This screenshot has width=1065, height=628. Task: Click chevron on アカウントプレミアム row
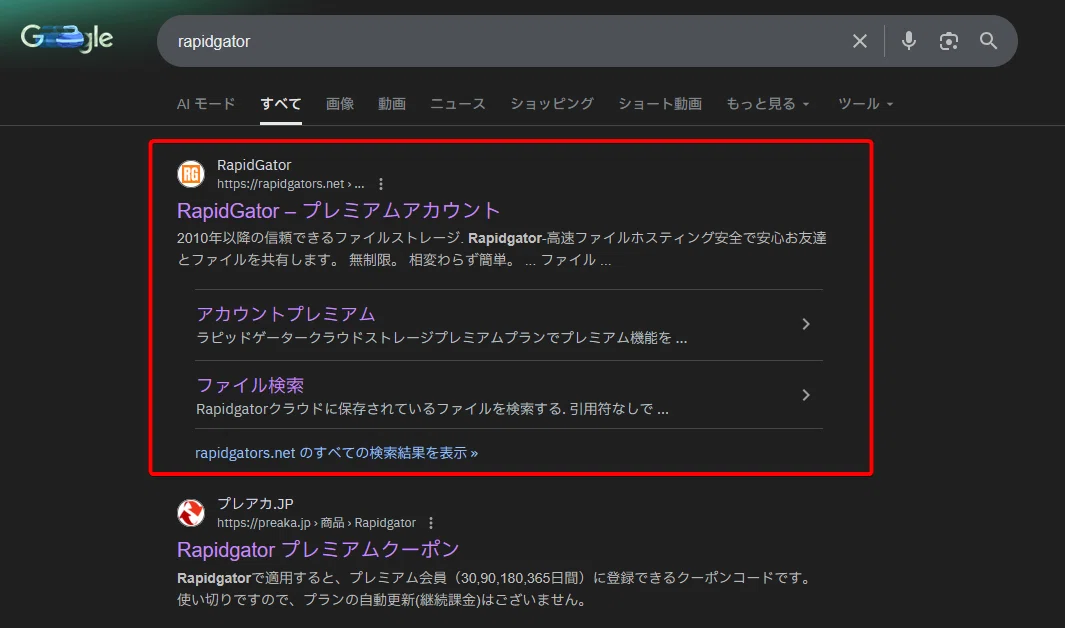[x=806, y=325]
